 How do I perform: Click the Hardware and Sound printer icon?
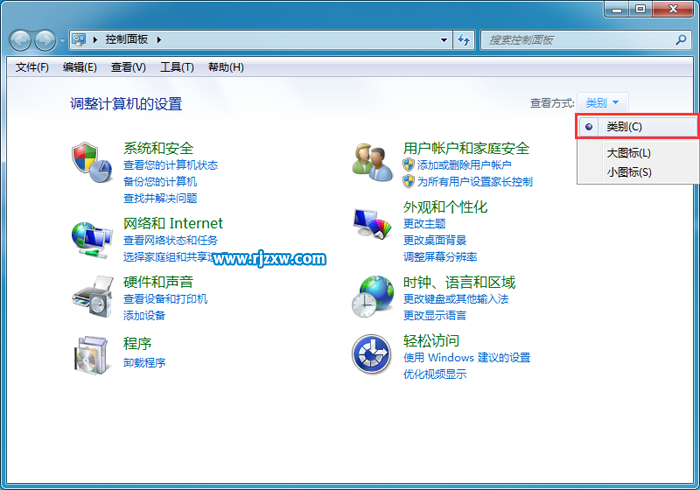tap(91, 296)
